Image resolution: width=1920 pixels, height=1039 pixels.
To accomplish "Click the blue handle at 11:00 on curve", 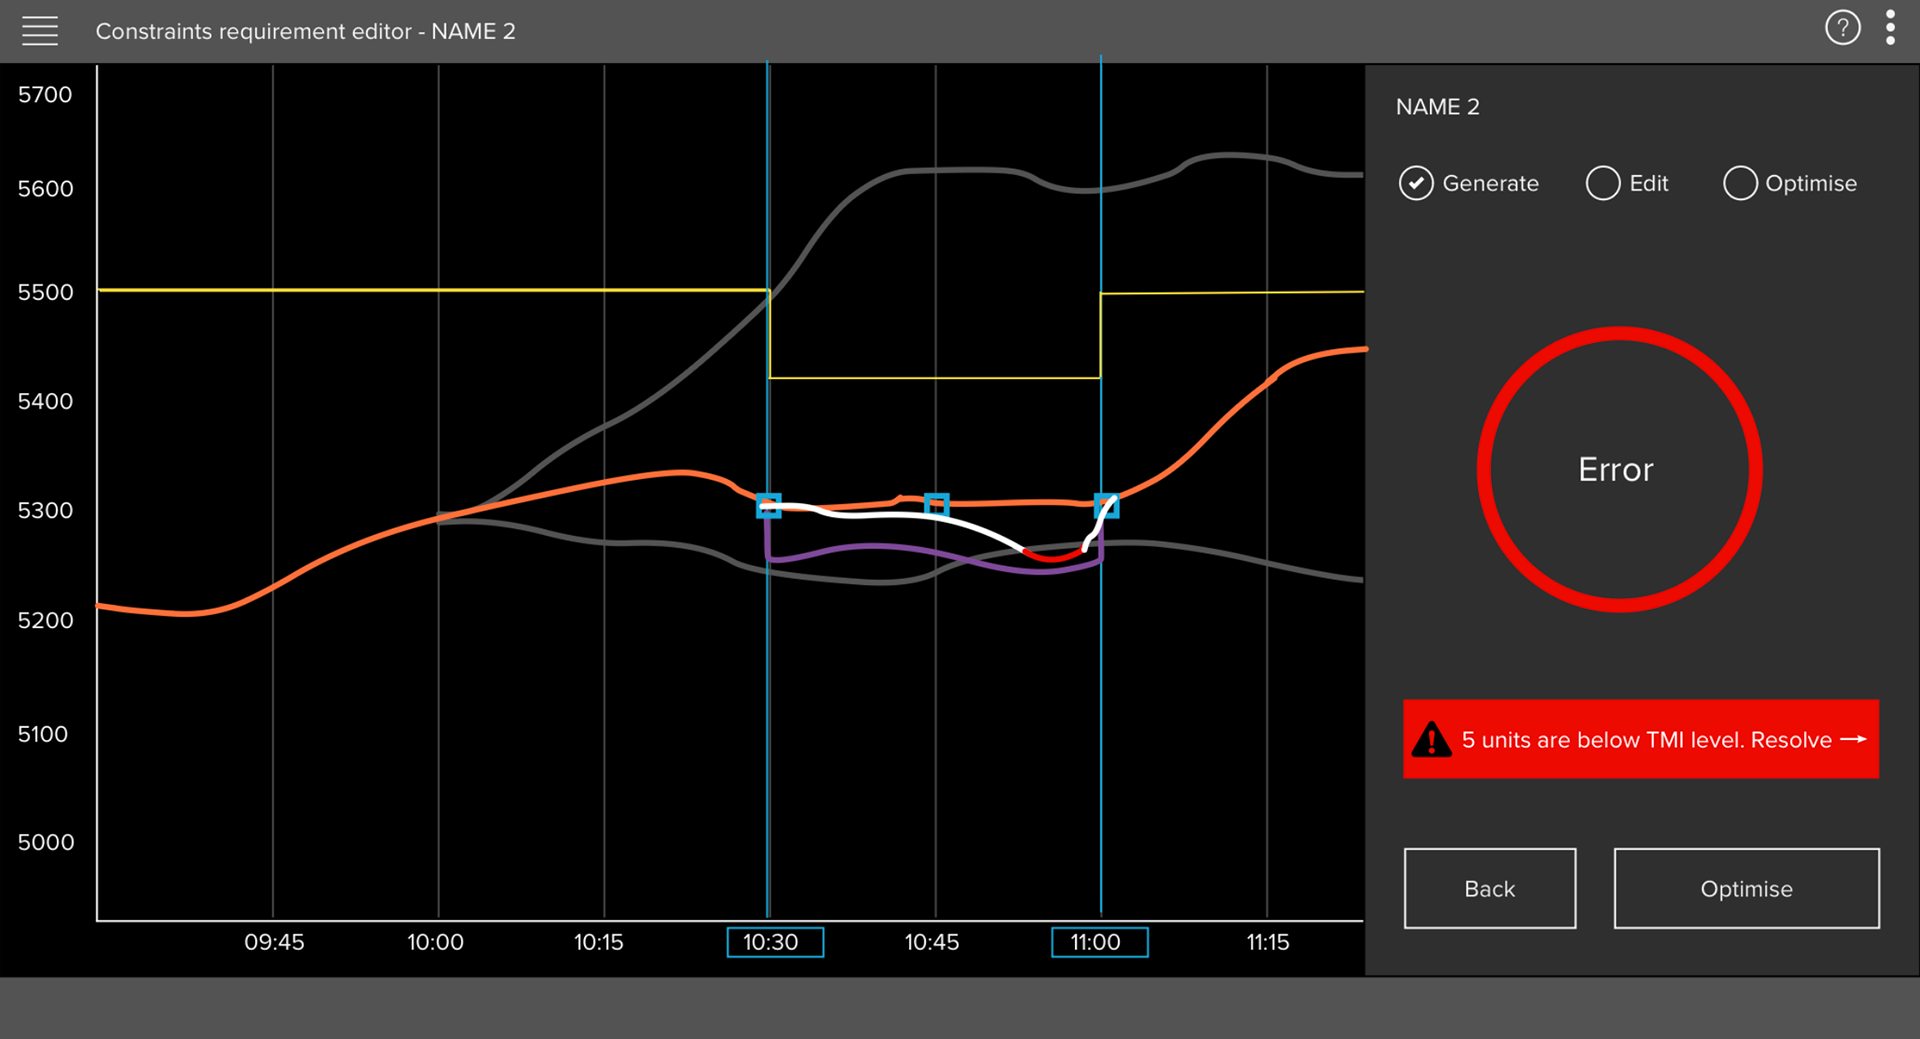I will tap(1106, 505).
